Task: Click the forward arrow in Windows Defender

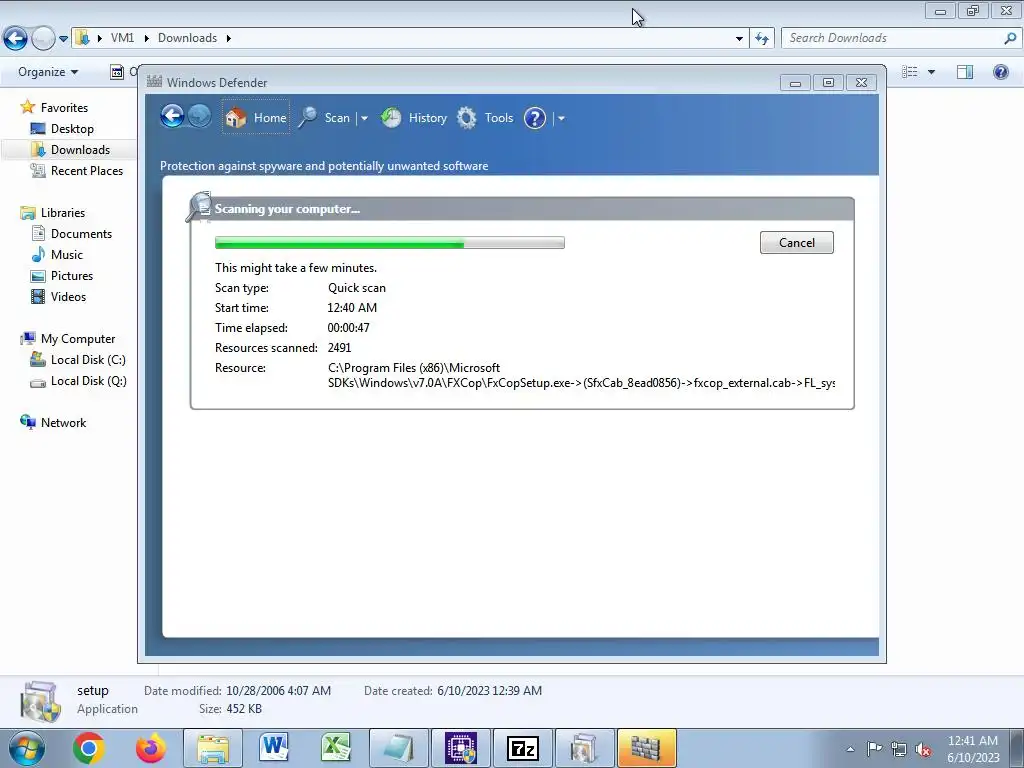Action: (200, 117)
